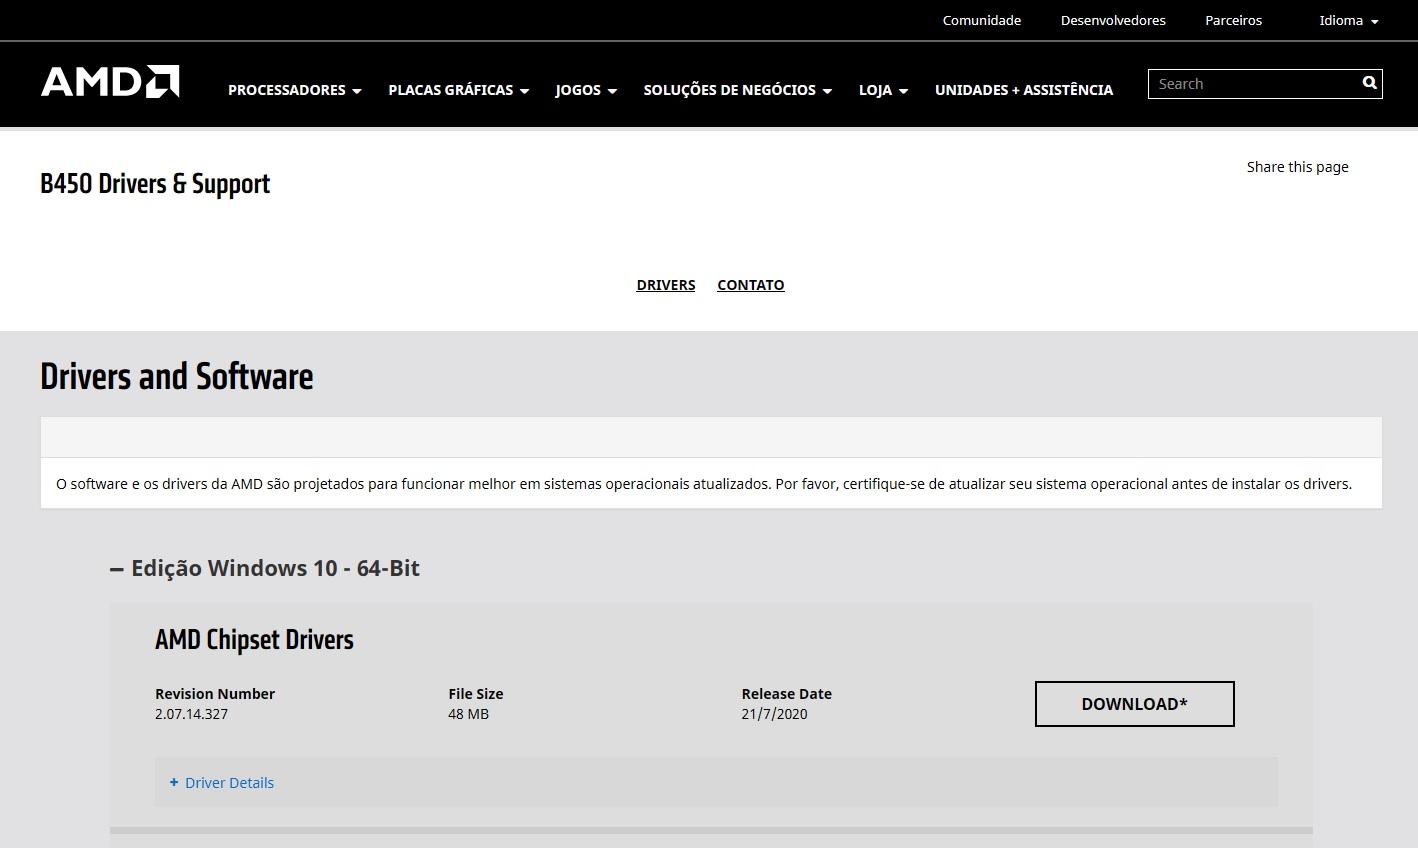Click the AMD logo
Viewport: 1418px width, 848px height.
click(x=110, y=82)
